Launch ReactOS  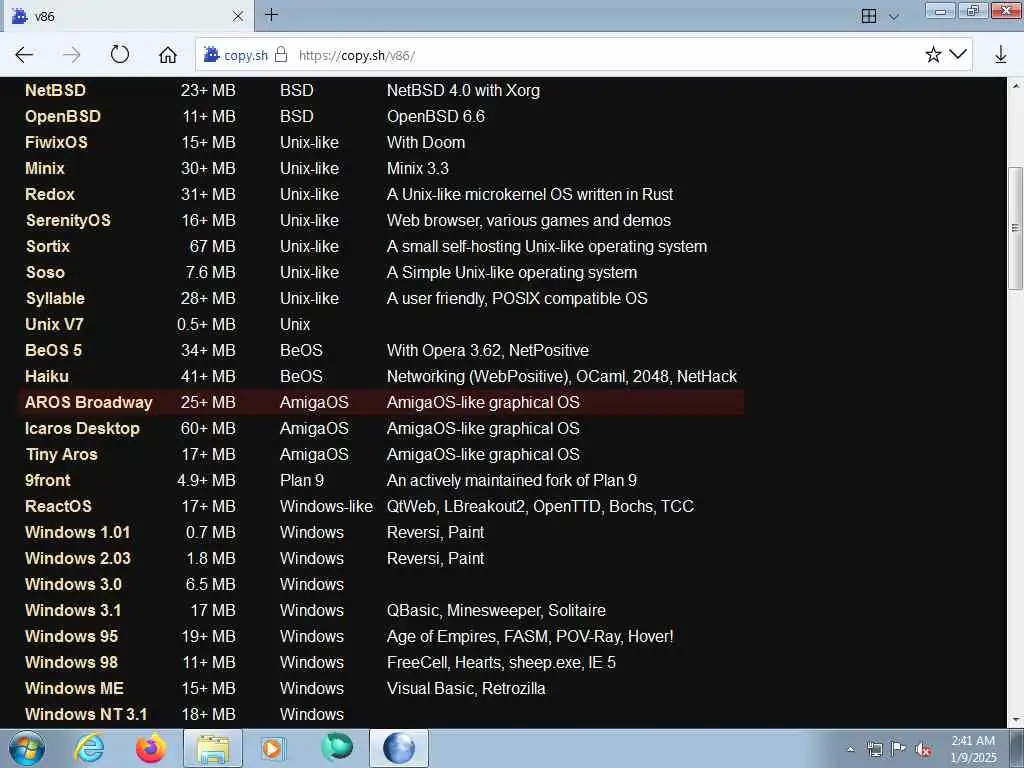58,506
